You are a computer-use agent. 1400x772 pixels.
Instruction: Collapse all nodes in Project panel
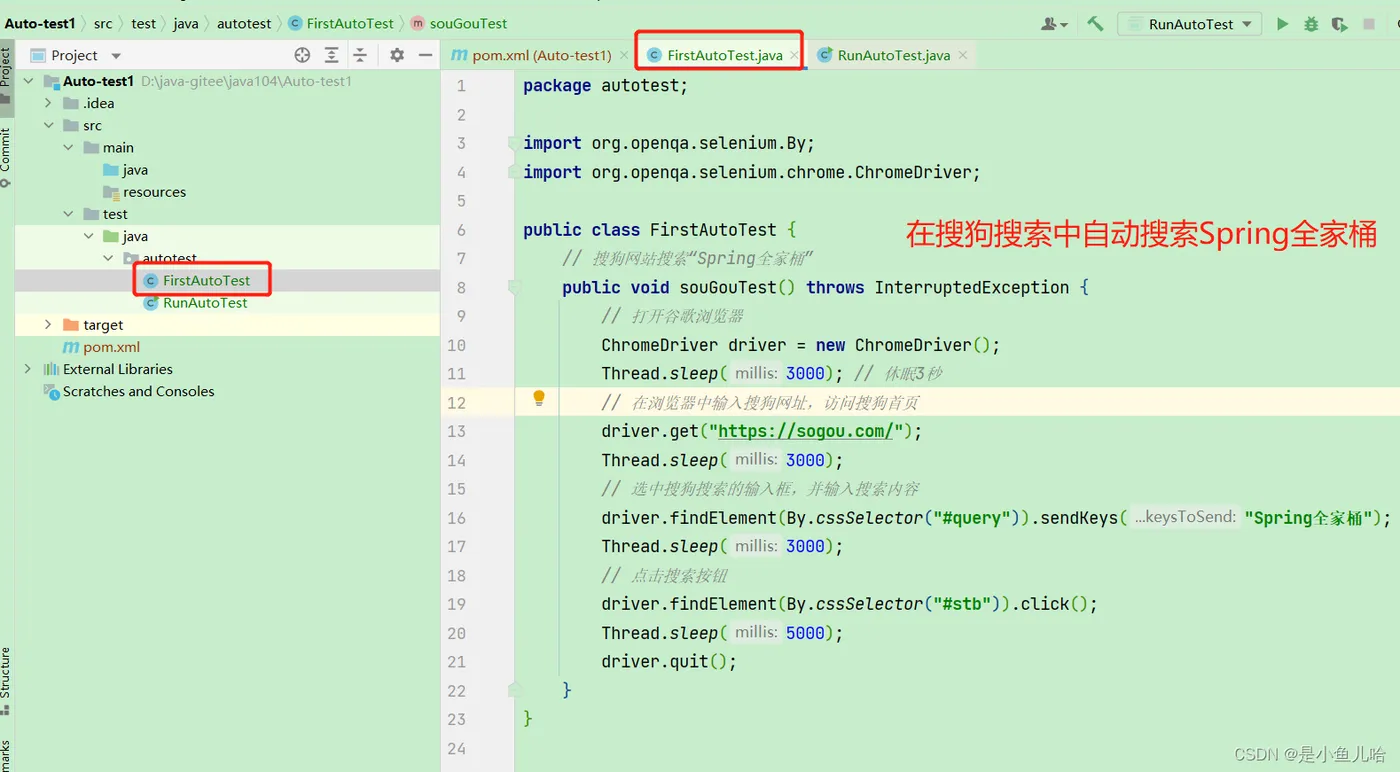click(x=360, y=55)
